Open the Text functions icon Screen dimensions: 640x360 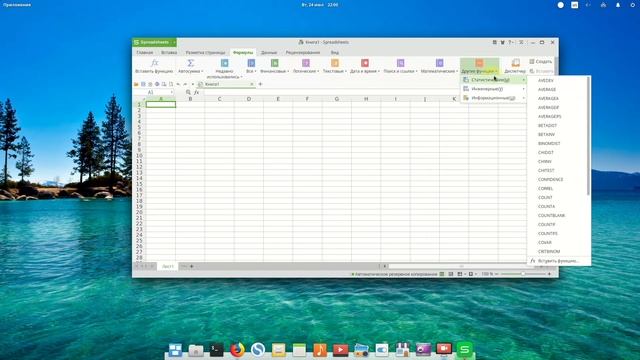point(335,63)
